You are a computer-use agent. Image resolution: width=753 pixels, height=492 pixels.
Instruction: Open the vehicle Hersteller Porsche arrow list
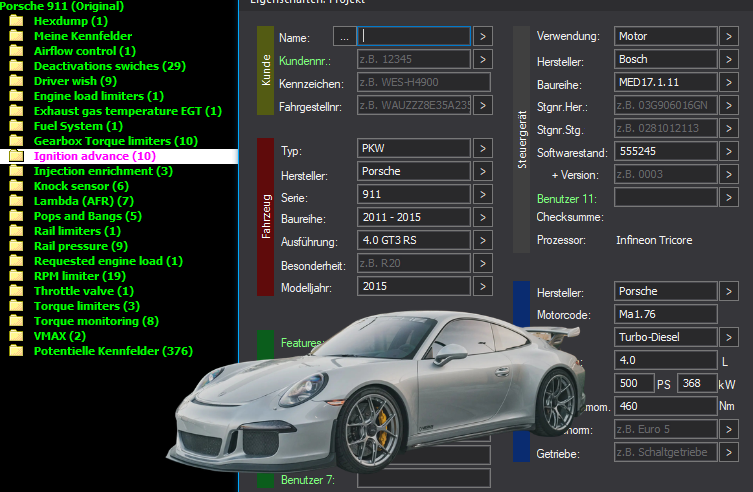click(483, 171)
